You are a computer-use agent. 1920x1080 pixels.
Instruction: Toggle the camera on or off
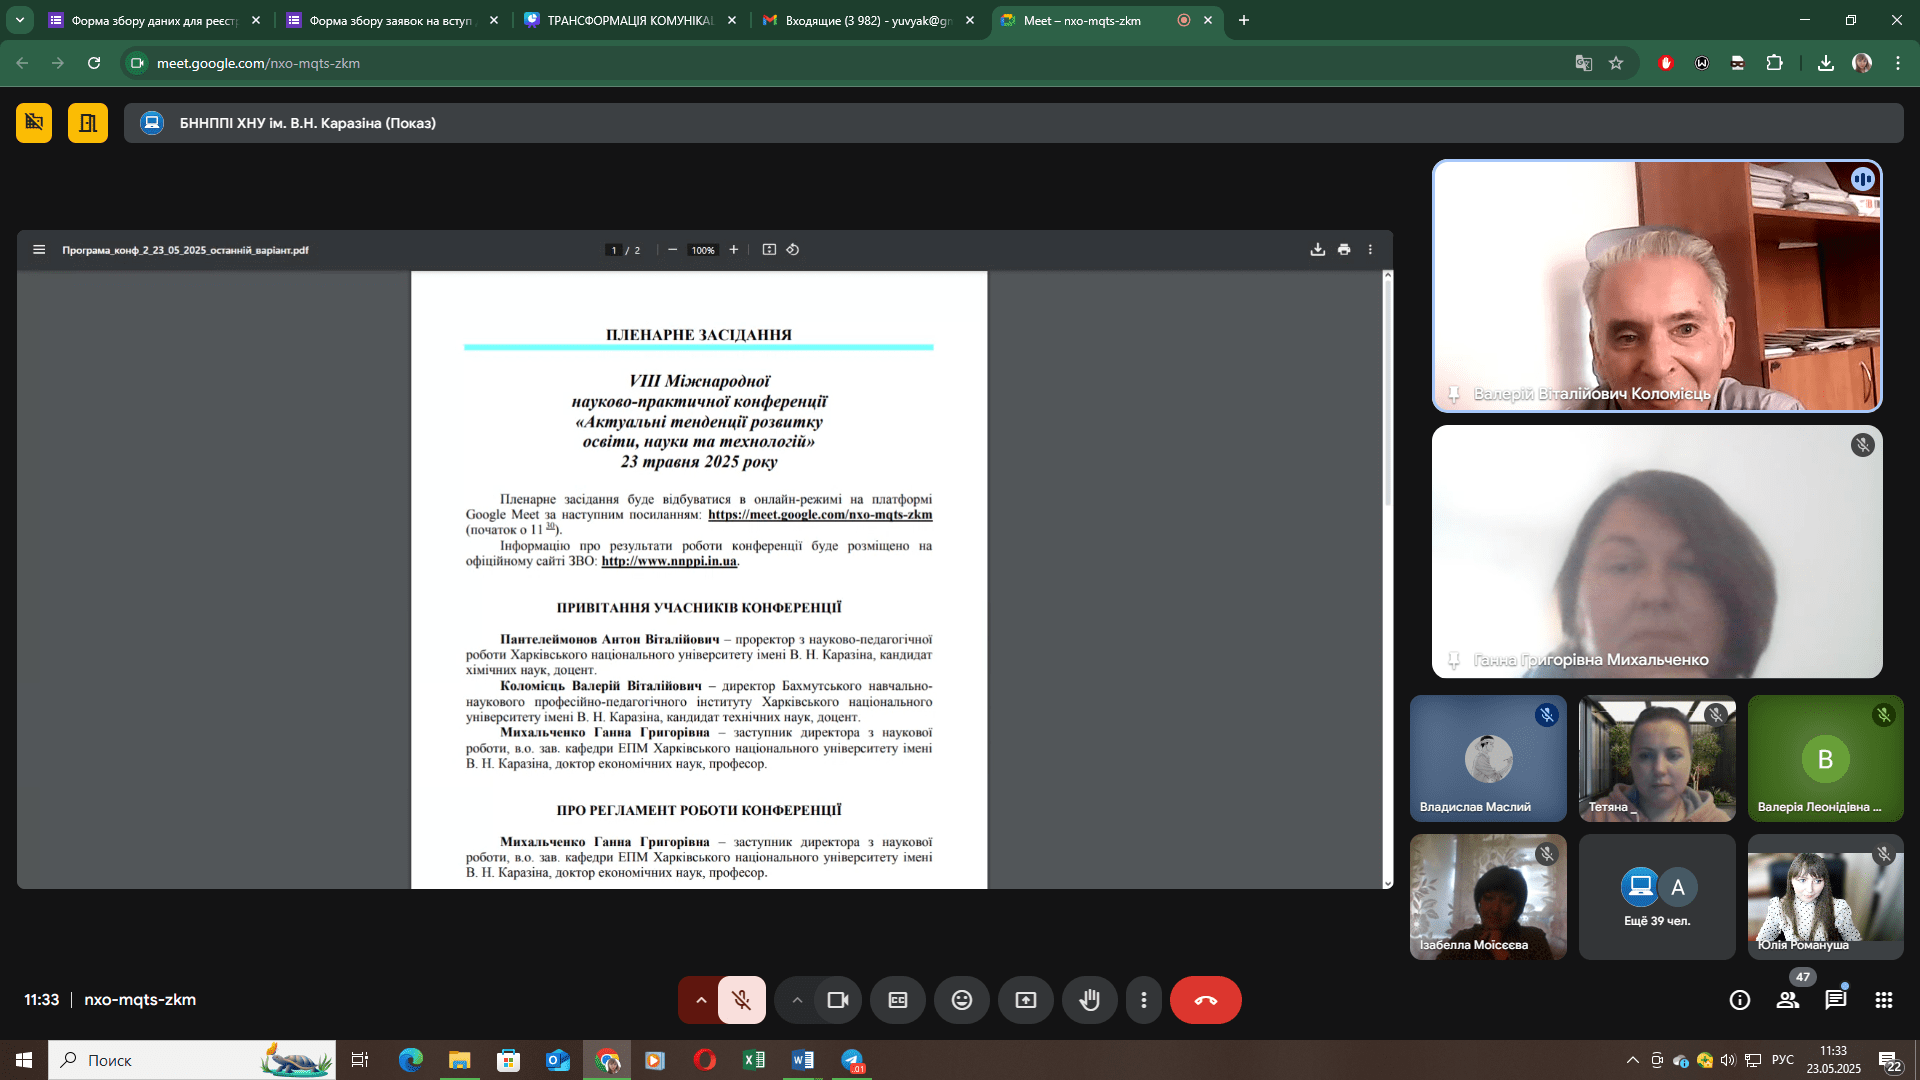(837, 1000)
